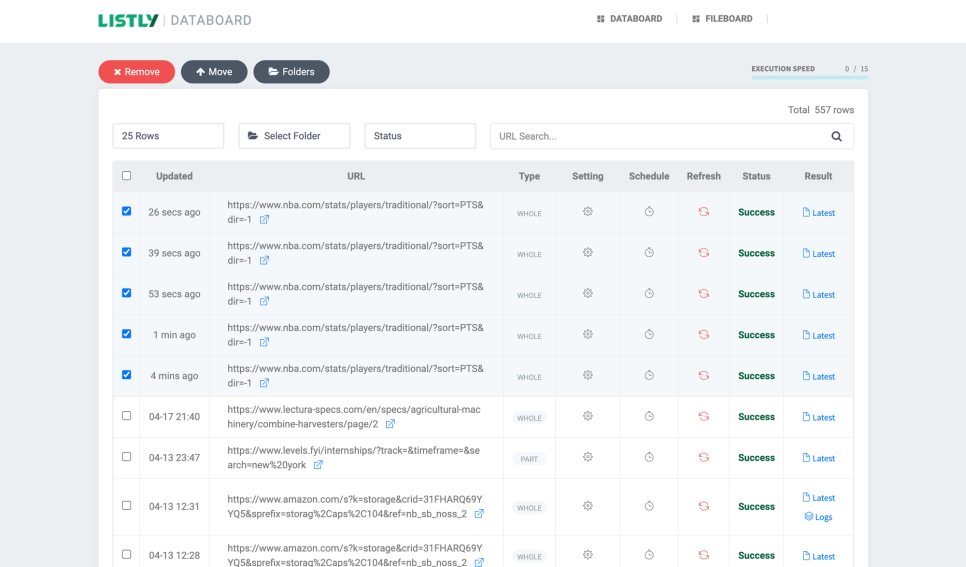Click the red Remove button
This screenshot has width=966, height=567.
[x=137, y=71]
